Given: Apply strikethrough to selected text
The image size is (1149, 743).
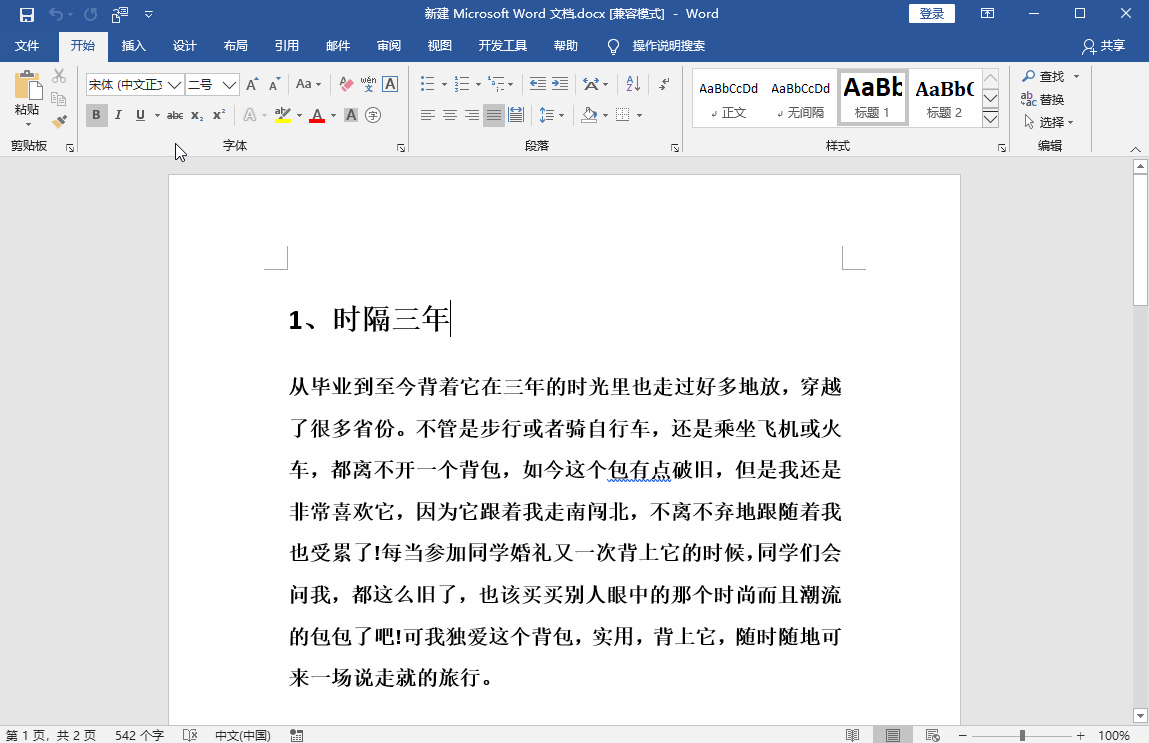Looking at the screenshot, I should 175,115.
